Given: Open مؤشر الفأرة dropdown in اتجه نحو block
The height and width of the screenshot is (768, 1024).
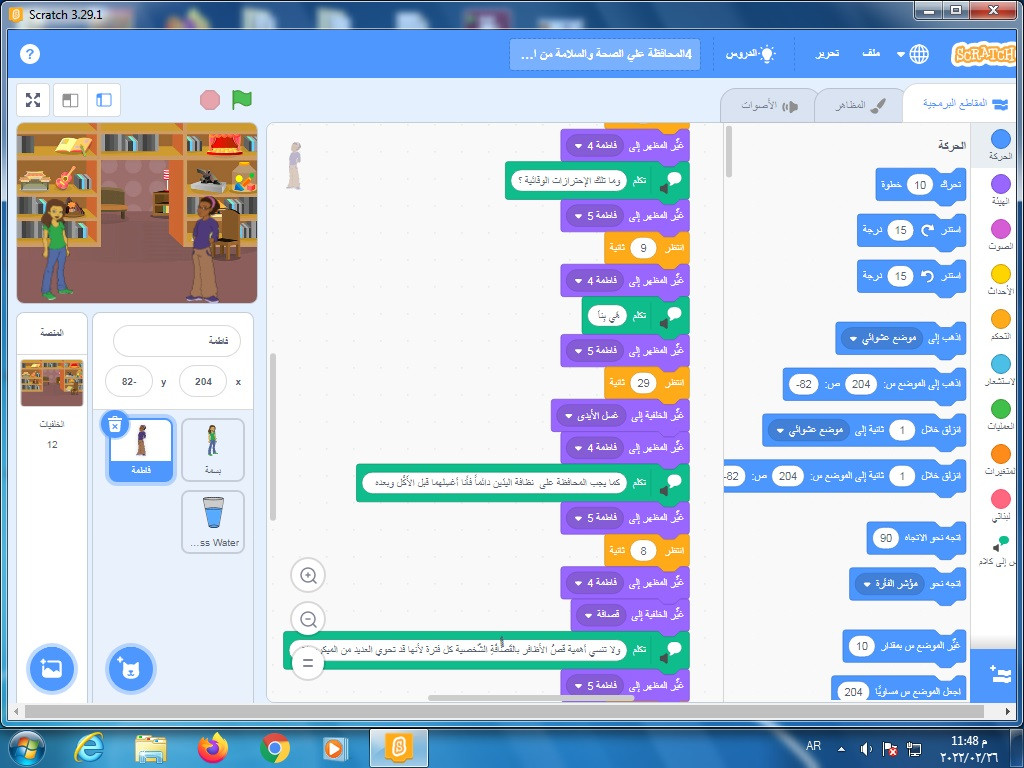Looking at the screenshot, I should coord(891,583).
